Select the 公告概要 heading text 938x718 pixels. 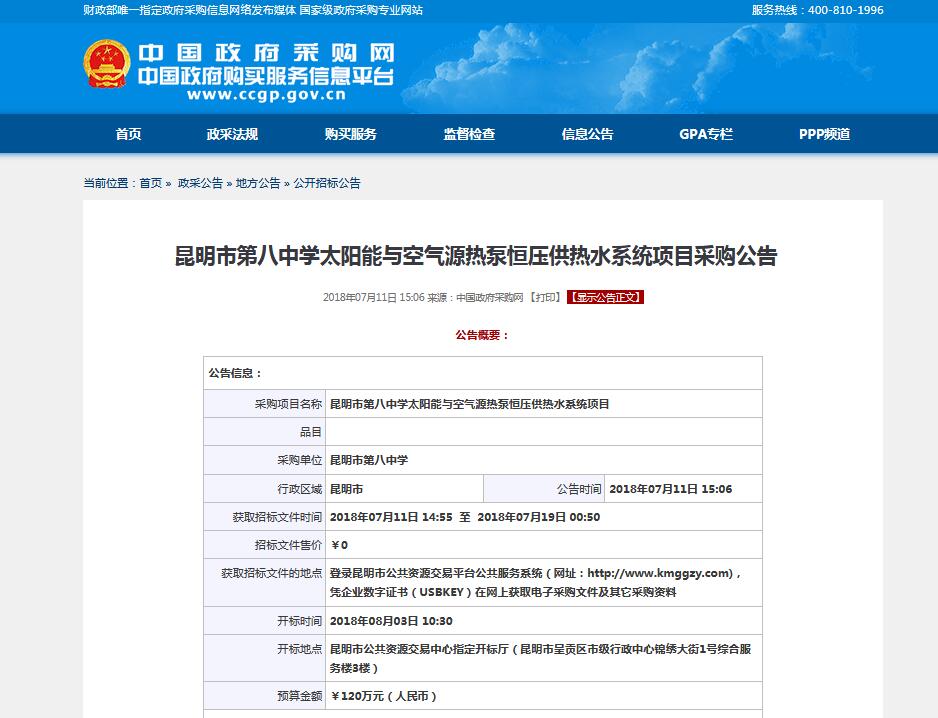[482, 335]
